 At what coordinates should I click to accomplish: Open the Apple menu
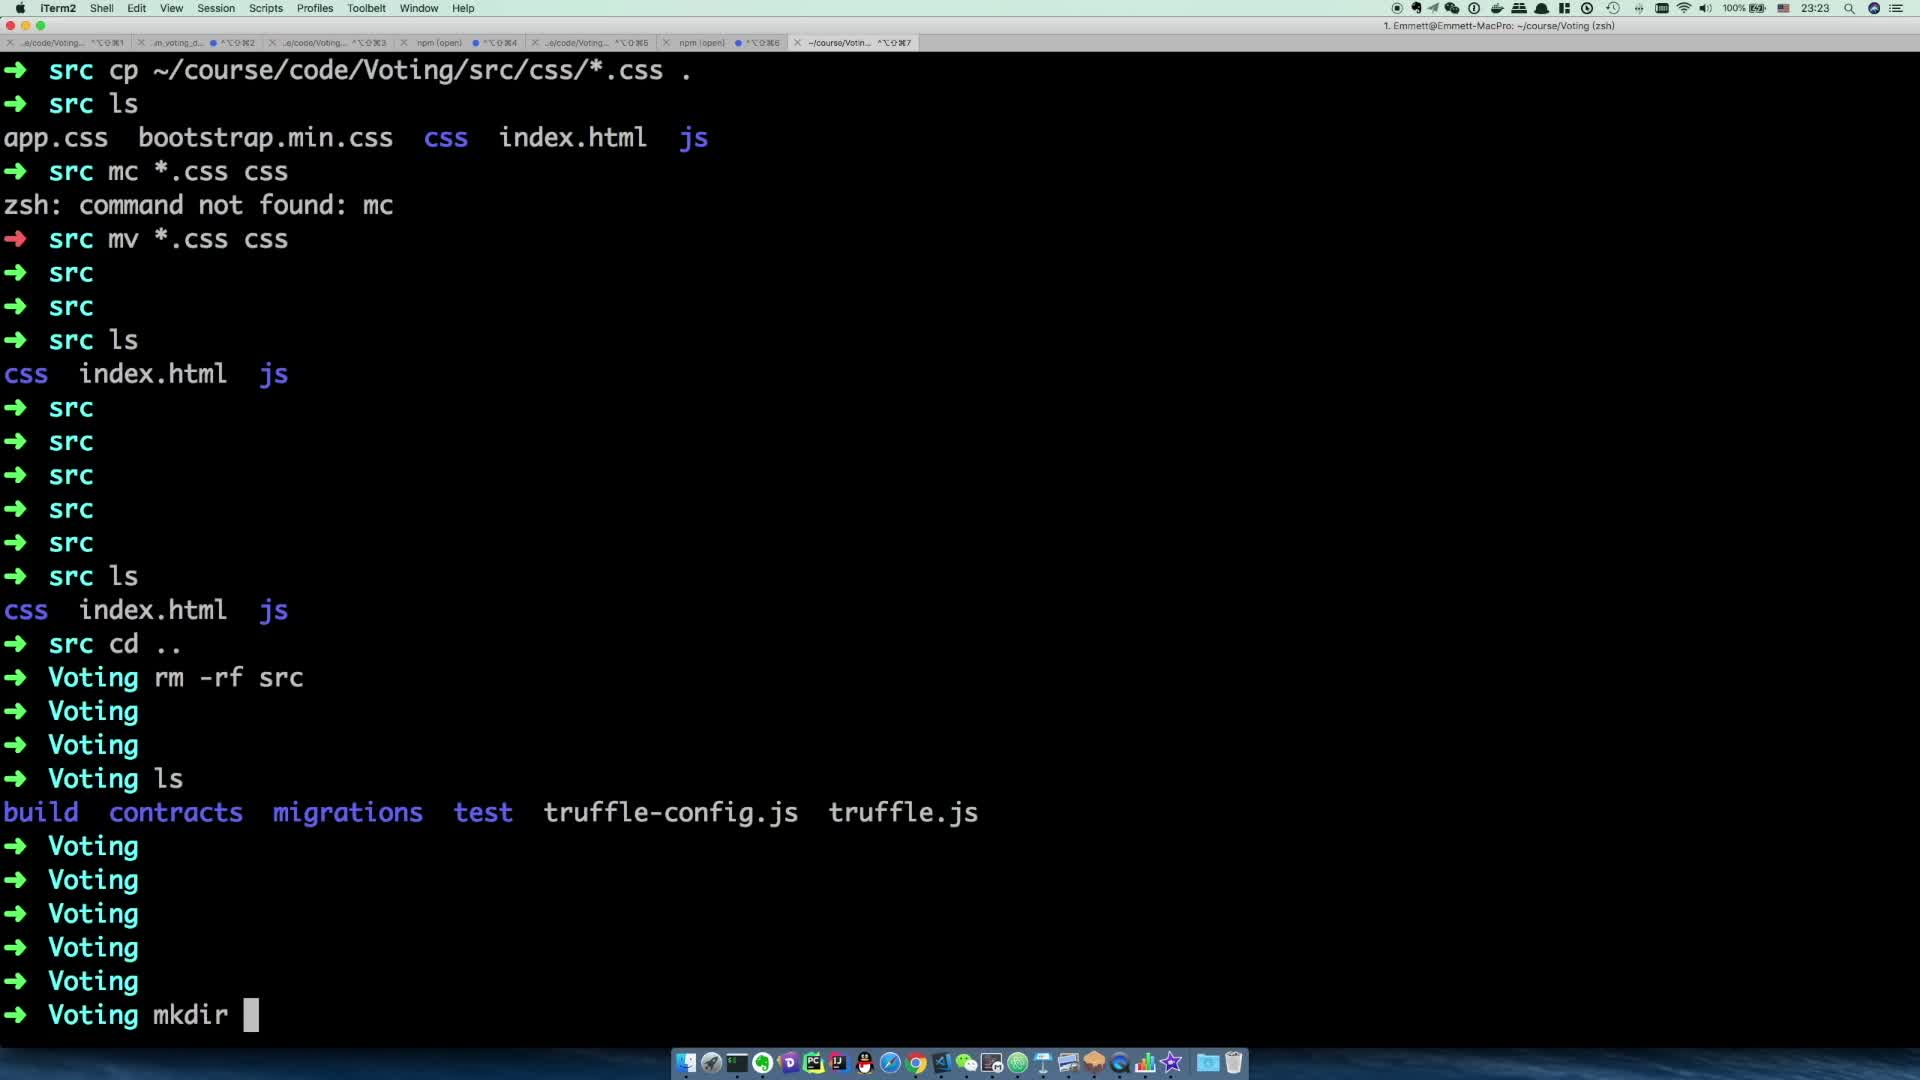click(x=20, y=8)
